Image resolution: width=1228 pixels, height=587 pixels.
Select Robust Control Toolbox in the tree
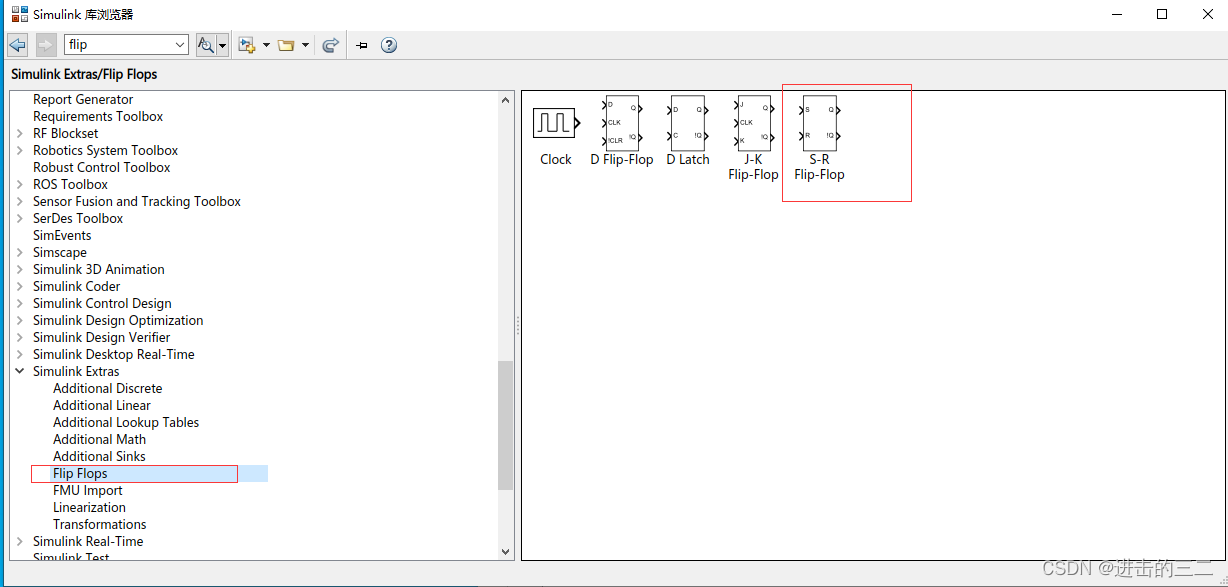(102, 167)
